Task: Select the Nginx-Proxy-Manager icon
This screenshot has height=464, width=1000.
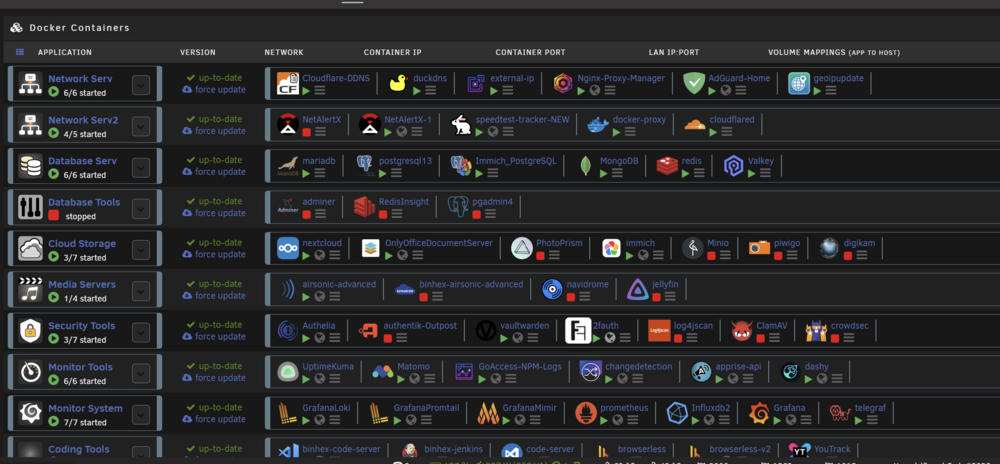Action: coord(562,83)
